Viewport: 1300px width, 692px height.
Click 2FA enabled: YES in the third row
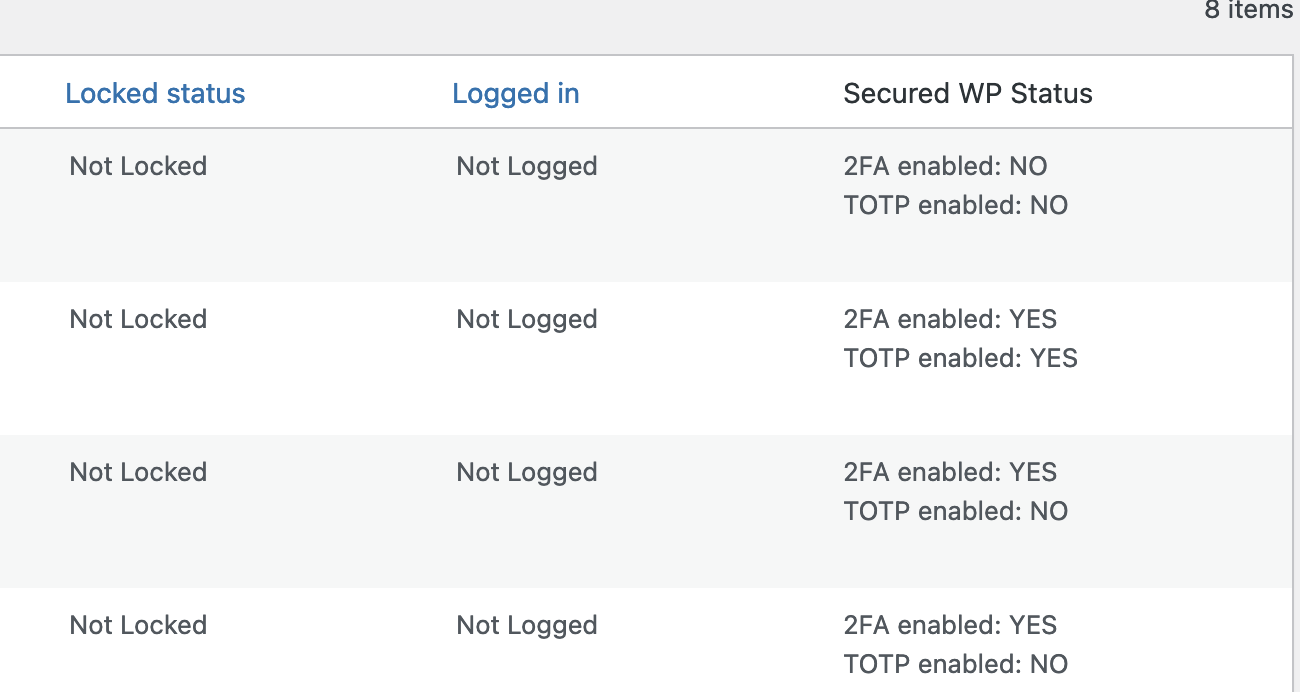click(x=950, y=472)
